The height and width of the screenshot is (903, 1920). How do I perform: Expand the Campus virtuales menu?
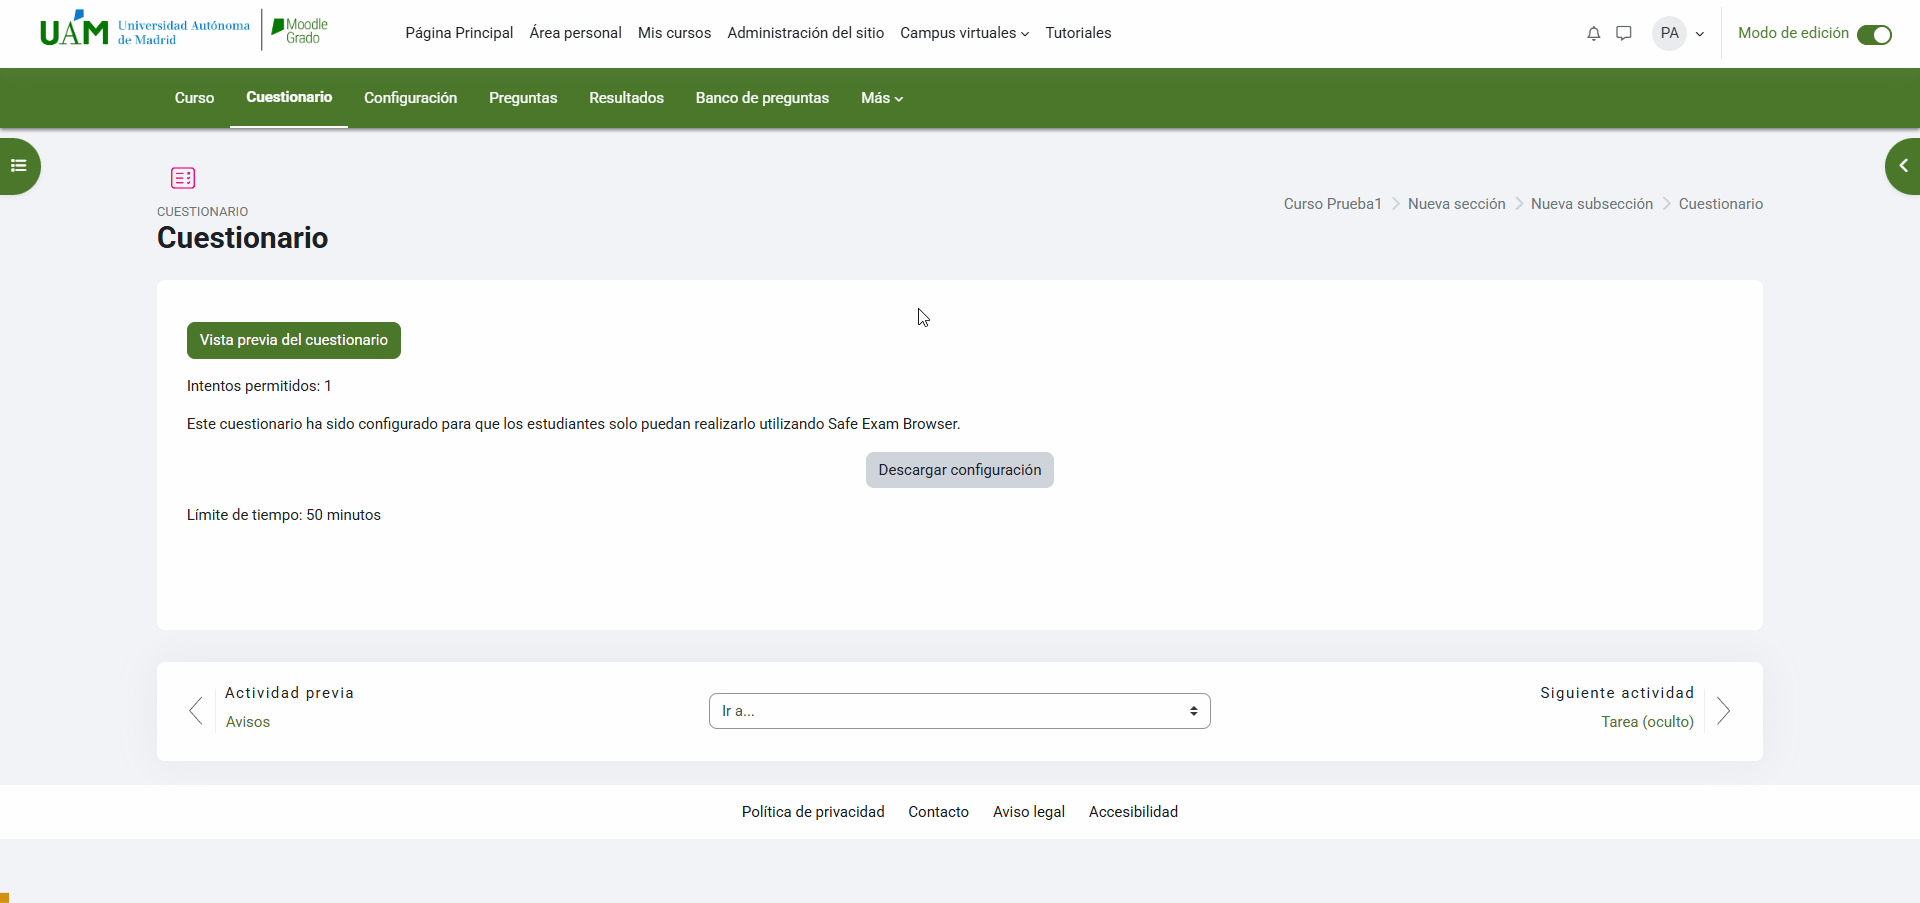pos(964,33)
